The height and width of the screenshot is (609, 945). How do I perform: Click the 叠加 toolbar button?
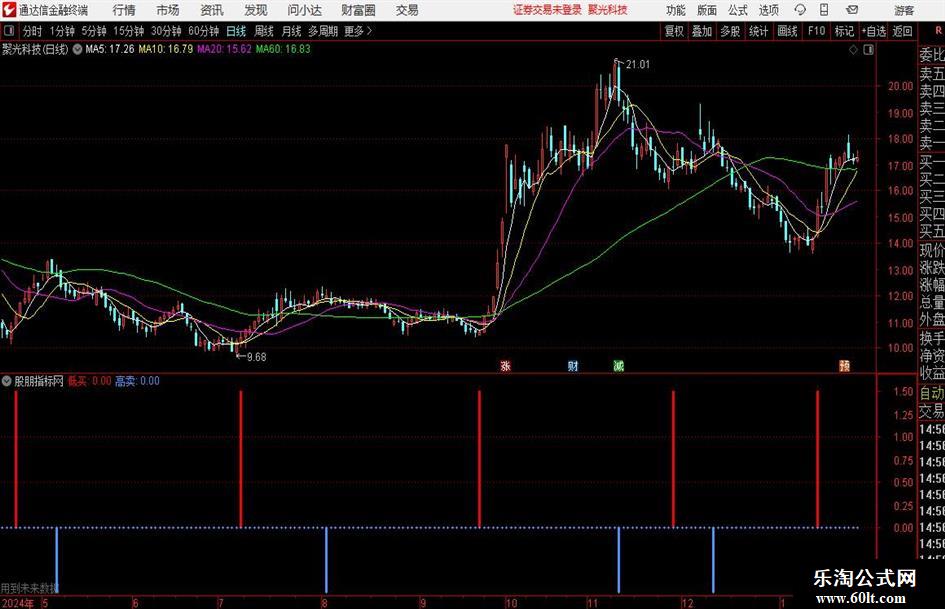(x=702, y=31)
